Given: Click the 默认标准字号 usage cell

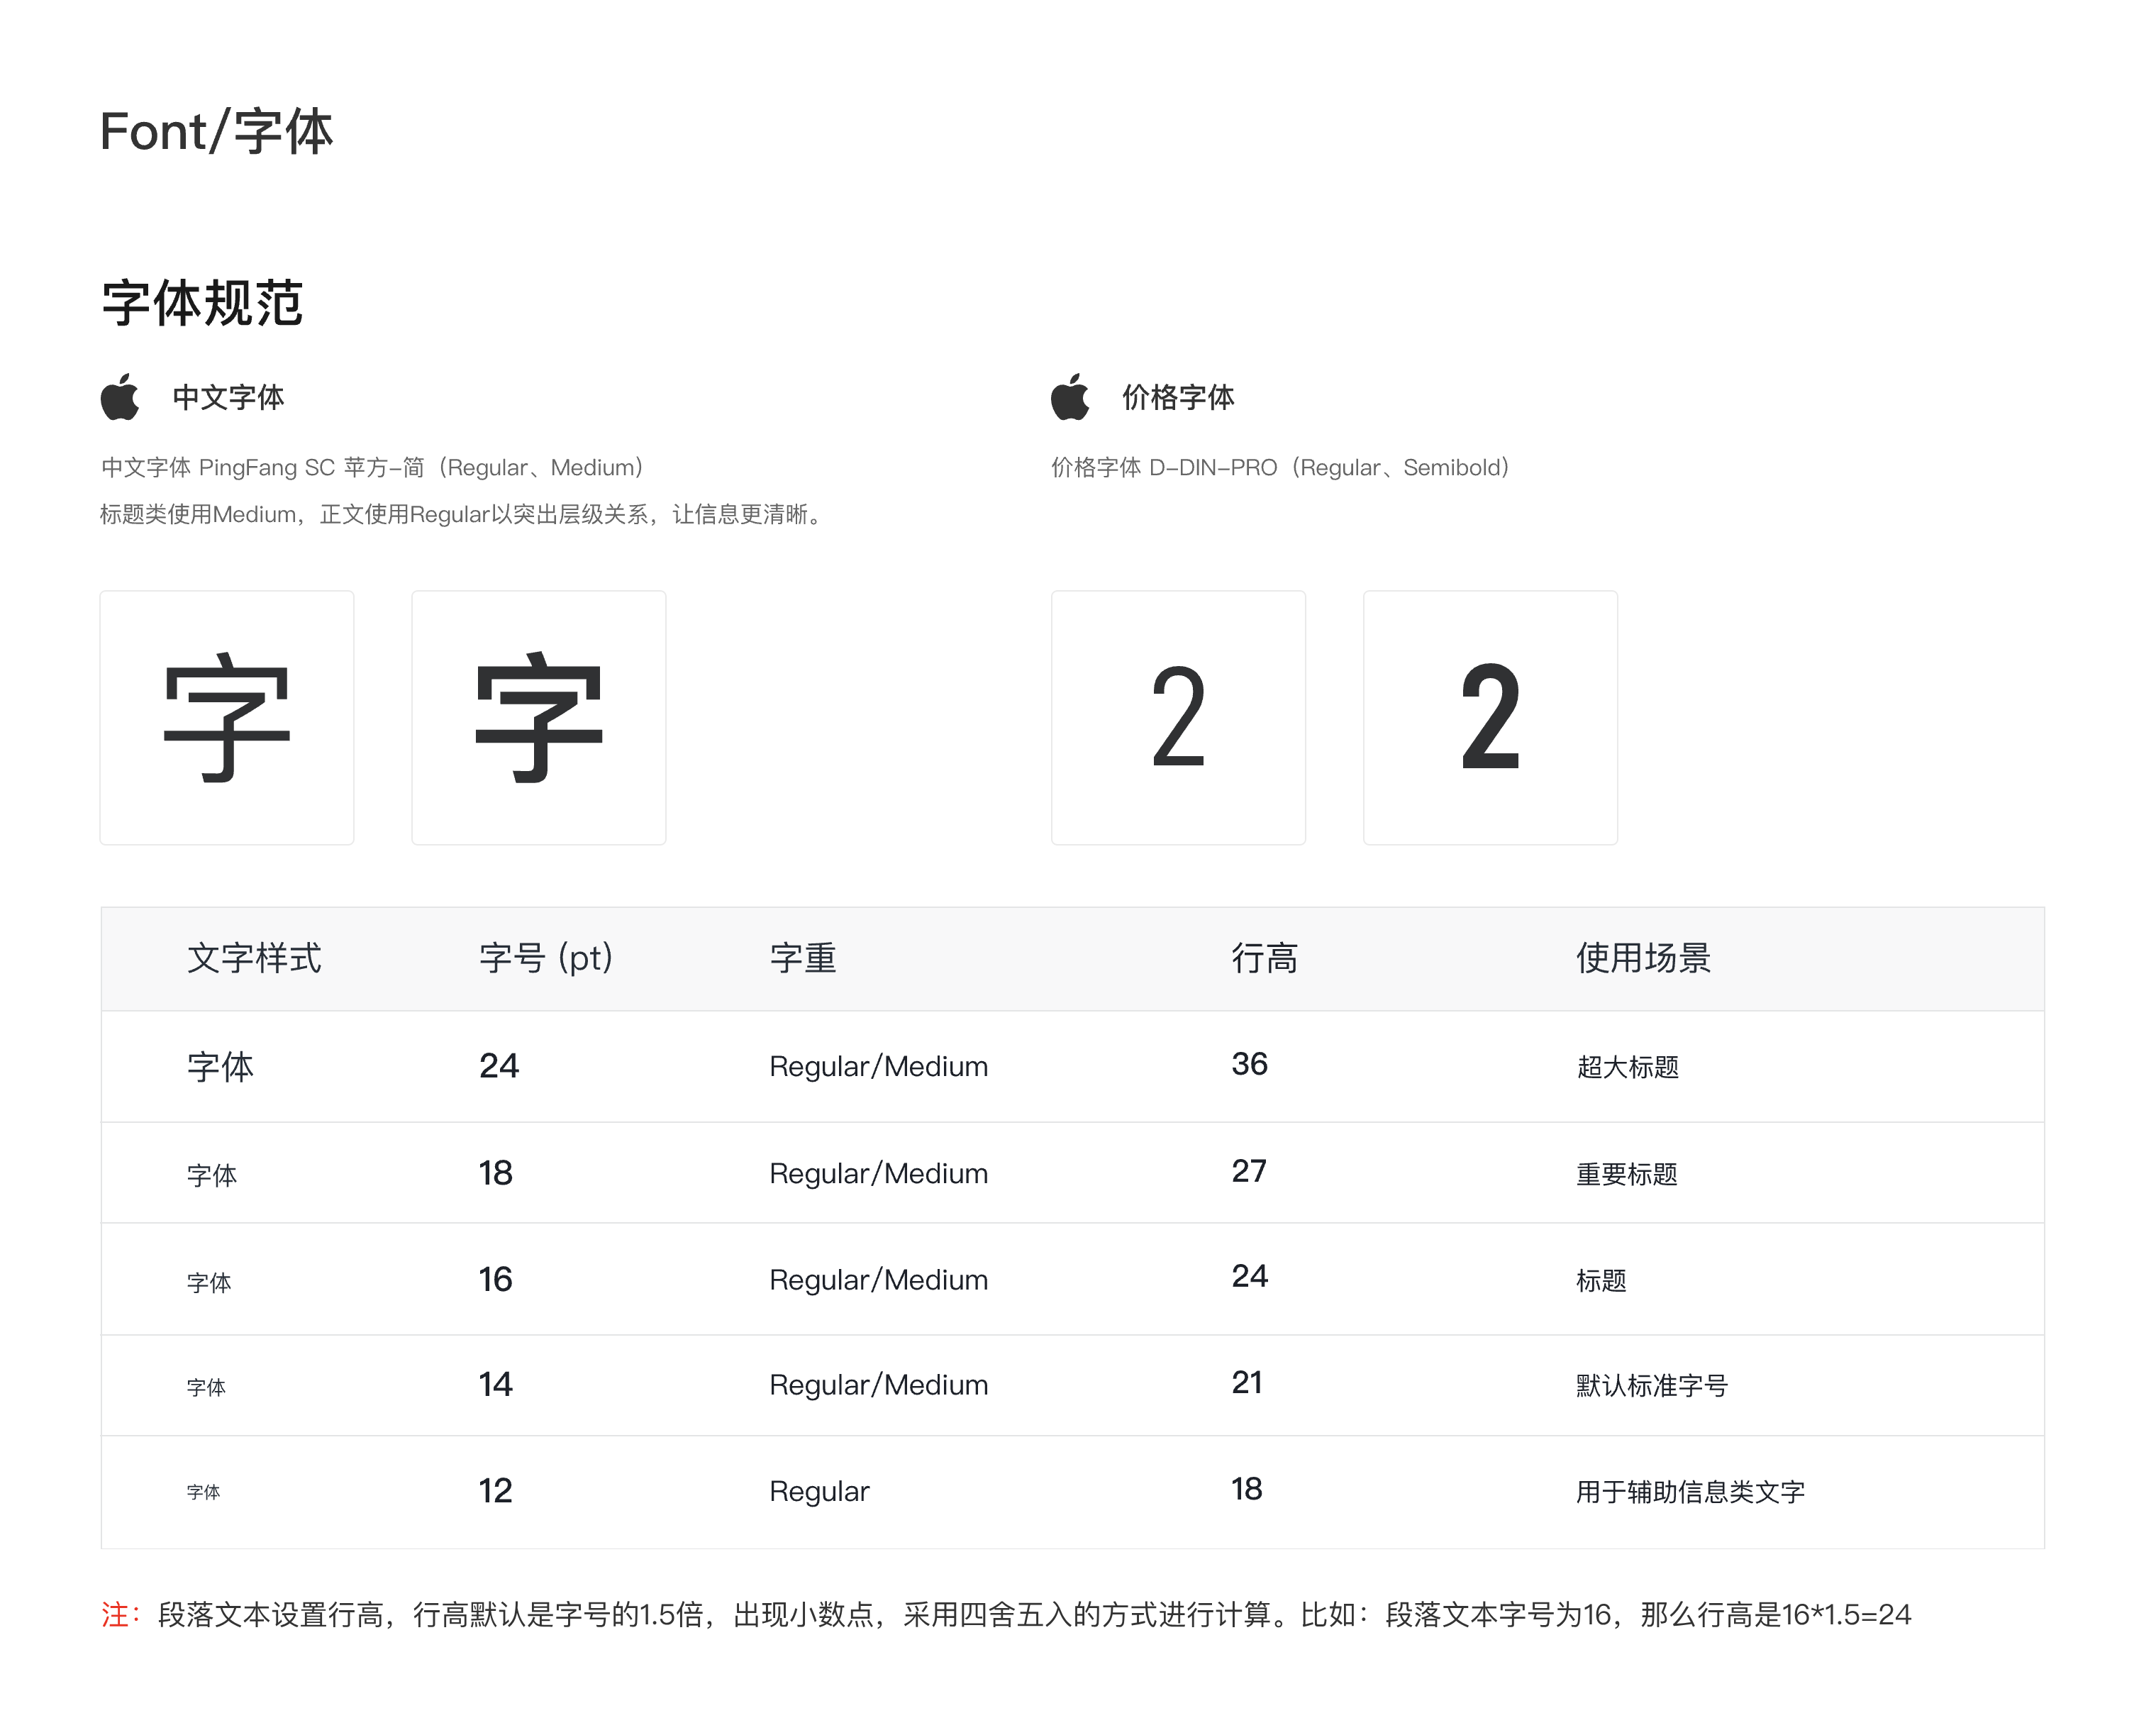Looking at the screenshot, I should point(1653,1386).
